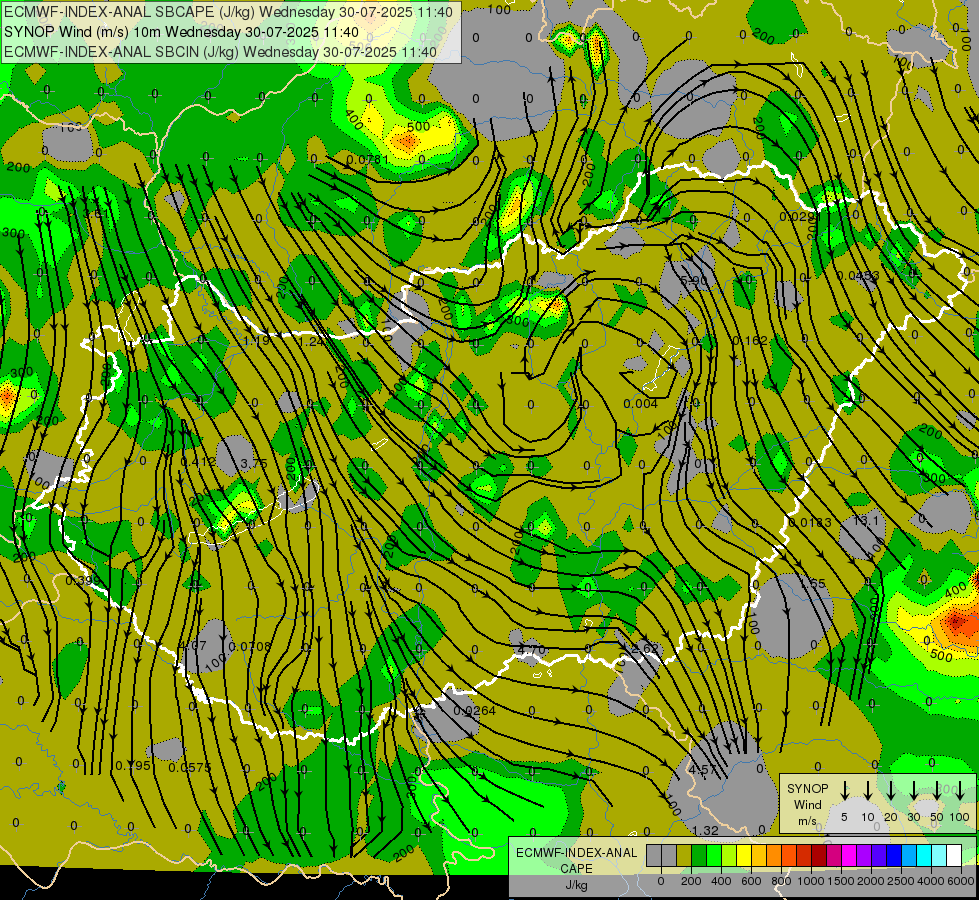Click the 0.0453 value on the map

[x=858, y=275]
